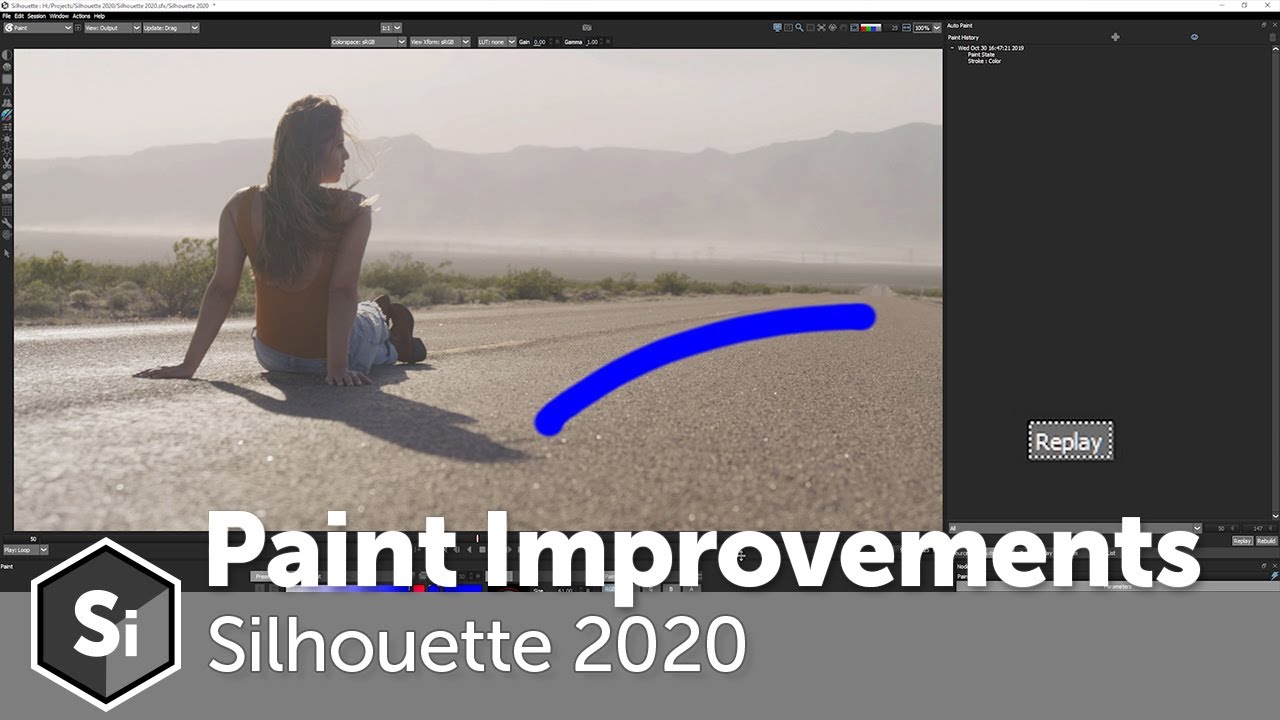Open the Session menu
1280x720 pixels.
point(37,16)
